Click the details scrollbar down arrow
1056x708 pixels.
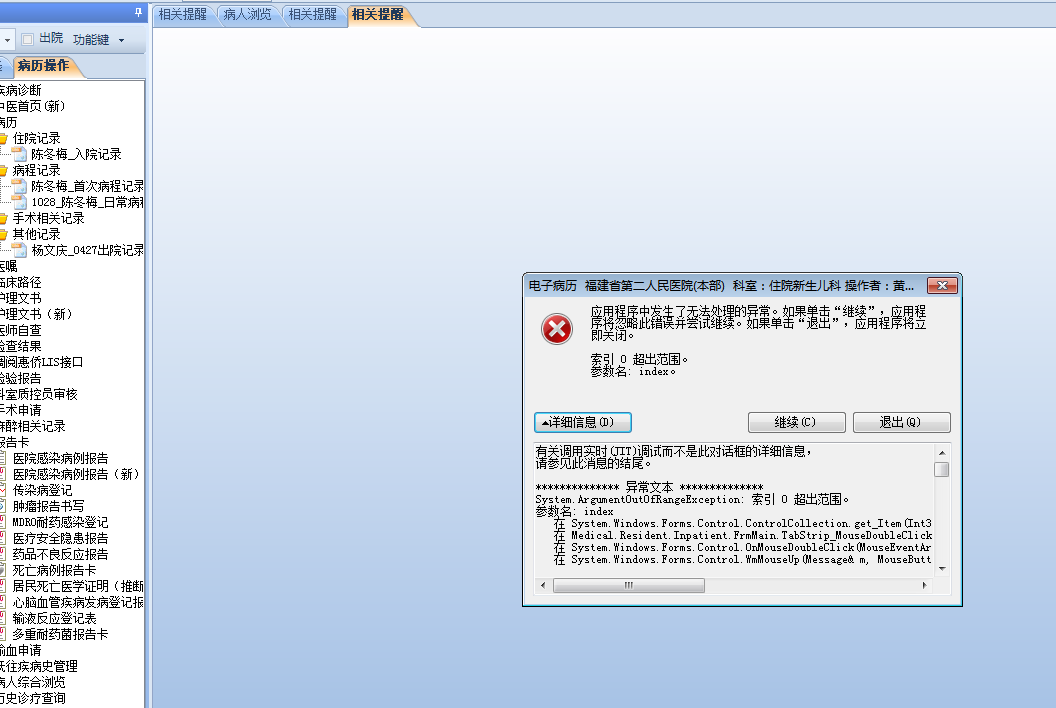pos(942,569)
